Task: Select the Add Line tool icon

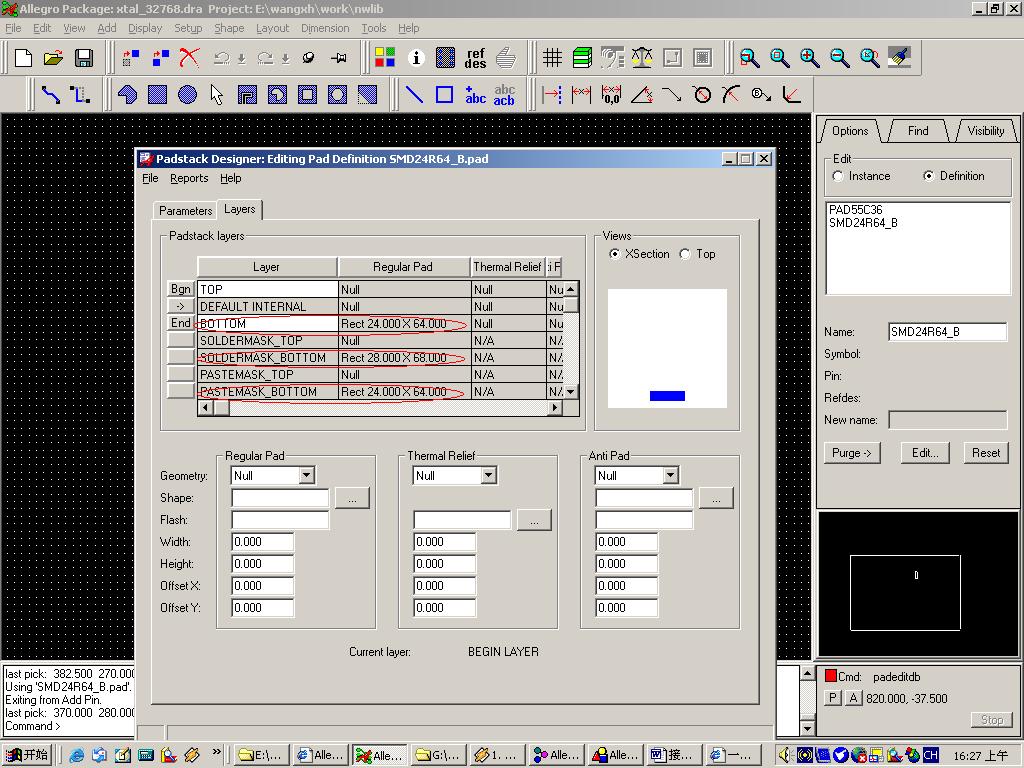Action: point(414,95)
